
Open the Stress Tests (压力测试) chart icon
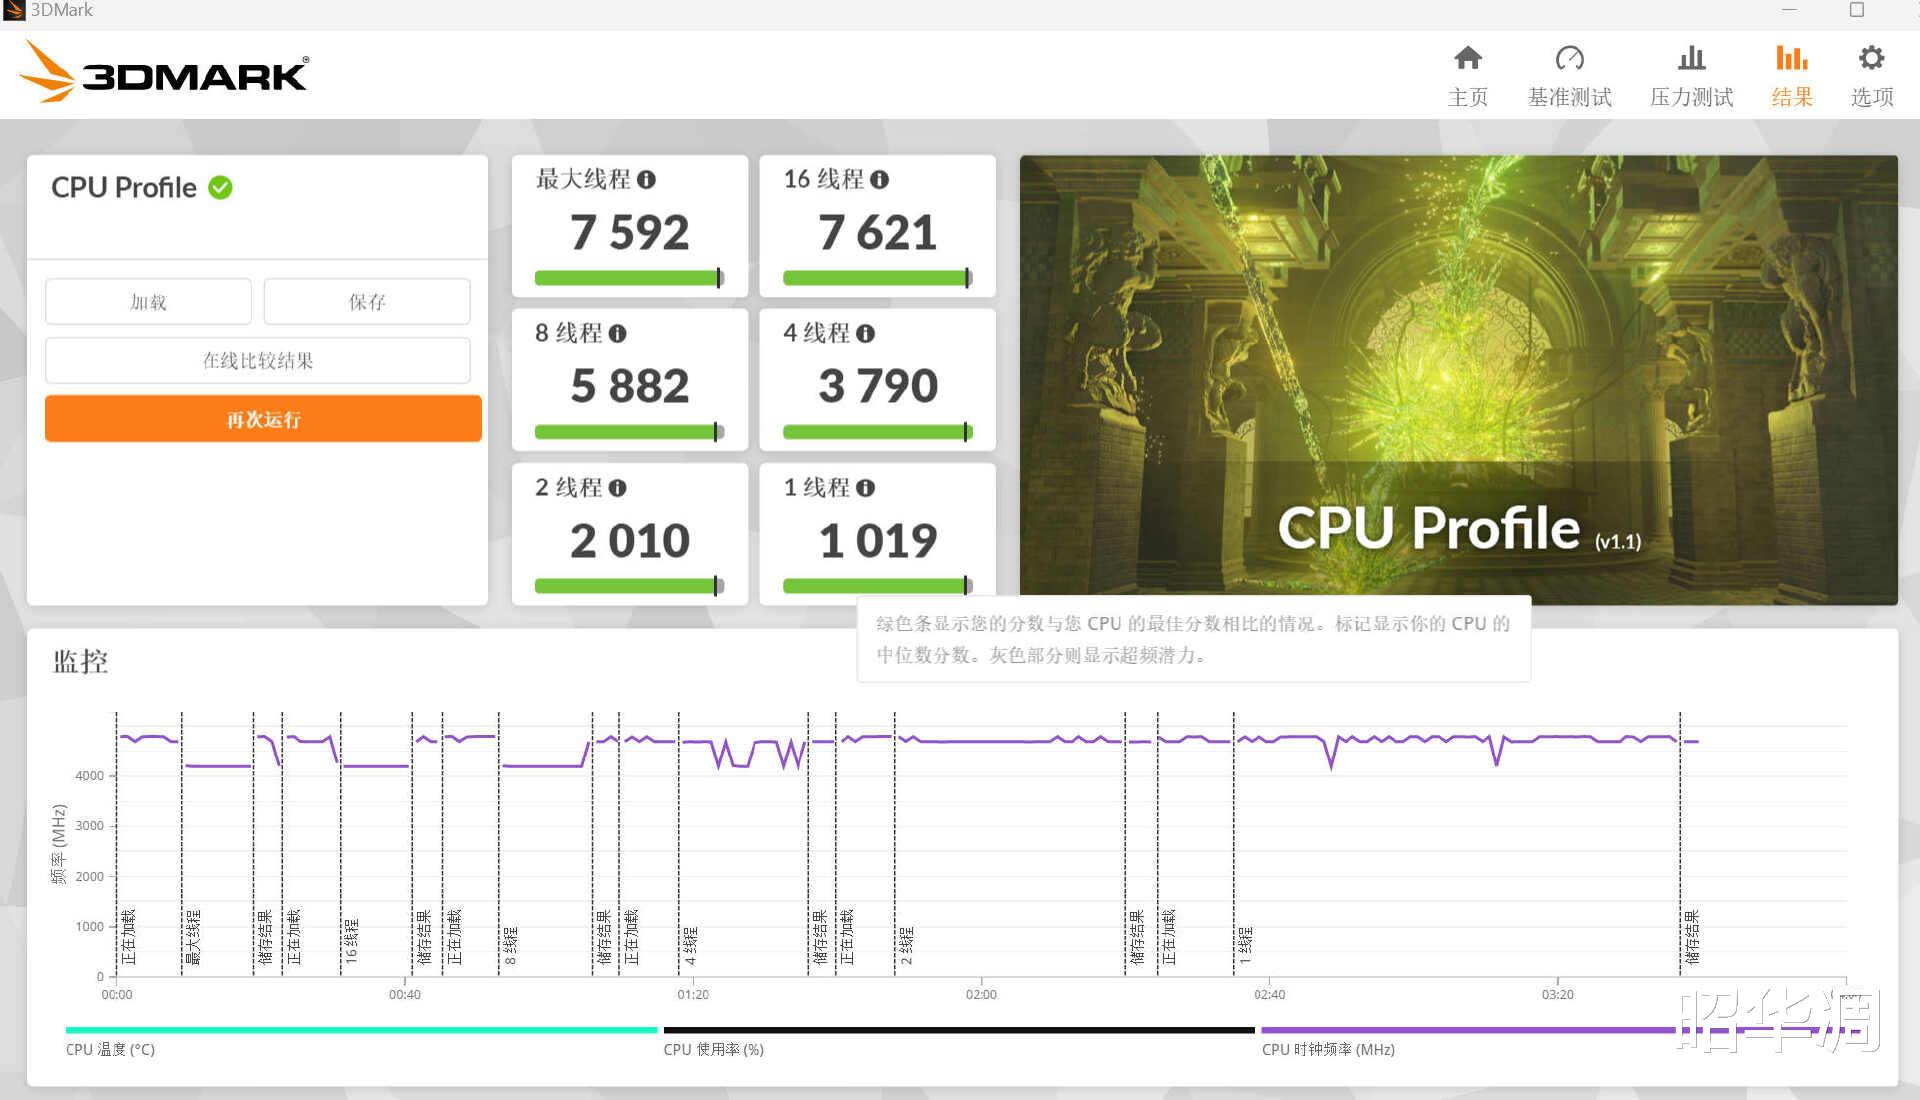1691,58
